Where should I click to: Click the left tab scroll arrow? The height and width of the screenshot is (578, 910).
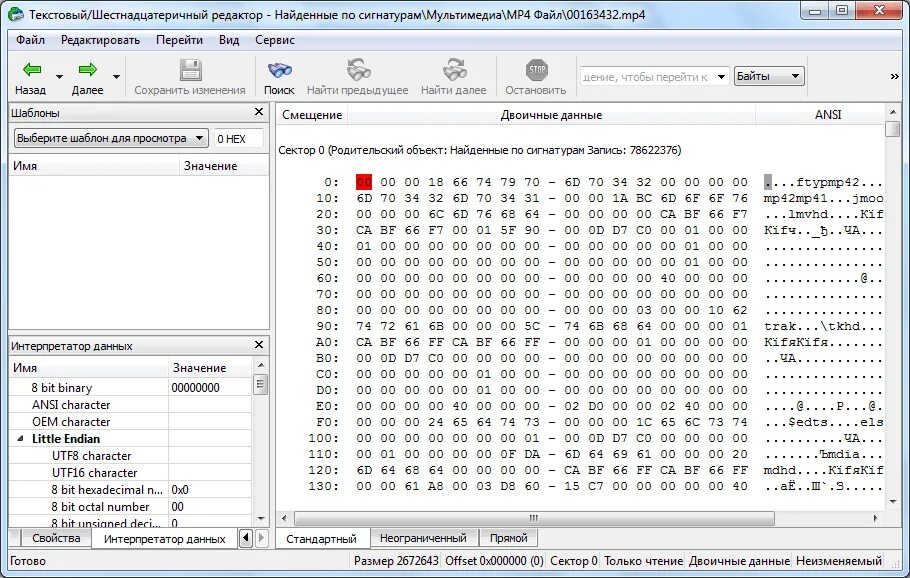pyautogui.click(x=245, y=538)
